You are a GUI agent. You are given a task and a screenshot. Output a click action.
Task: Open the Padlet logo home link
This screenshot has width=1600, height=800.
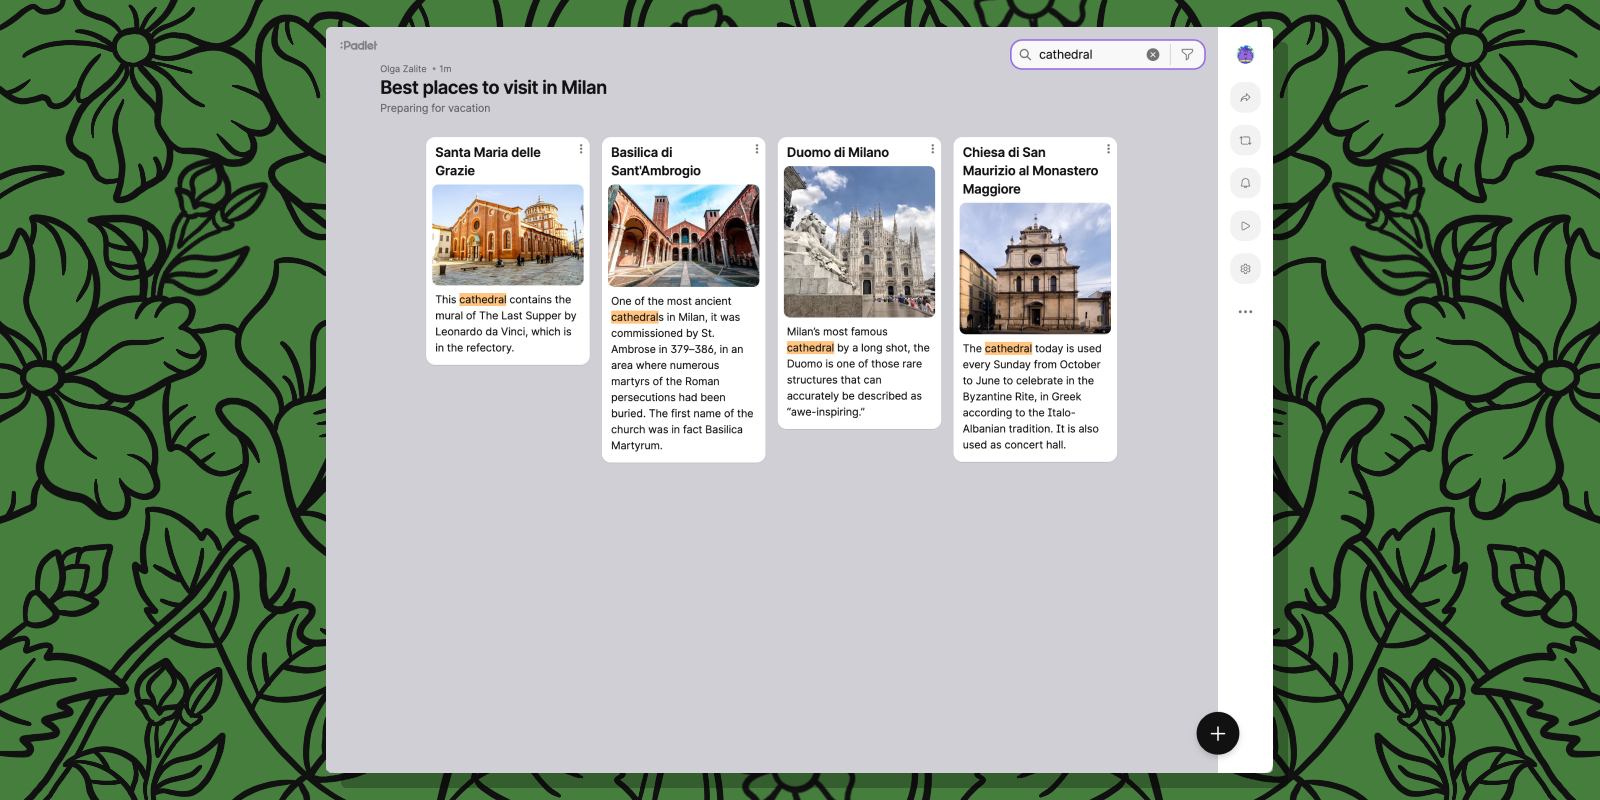click(x=358, y=46)
